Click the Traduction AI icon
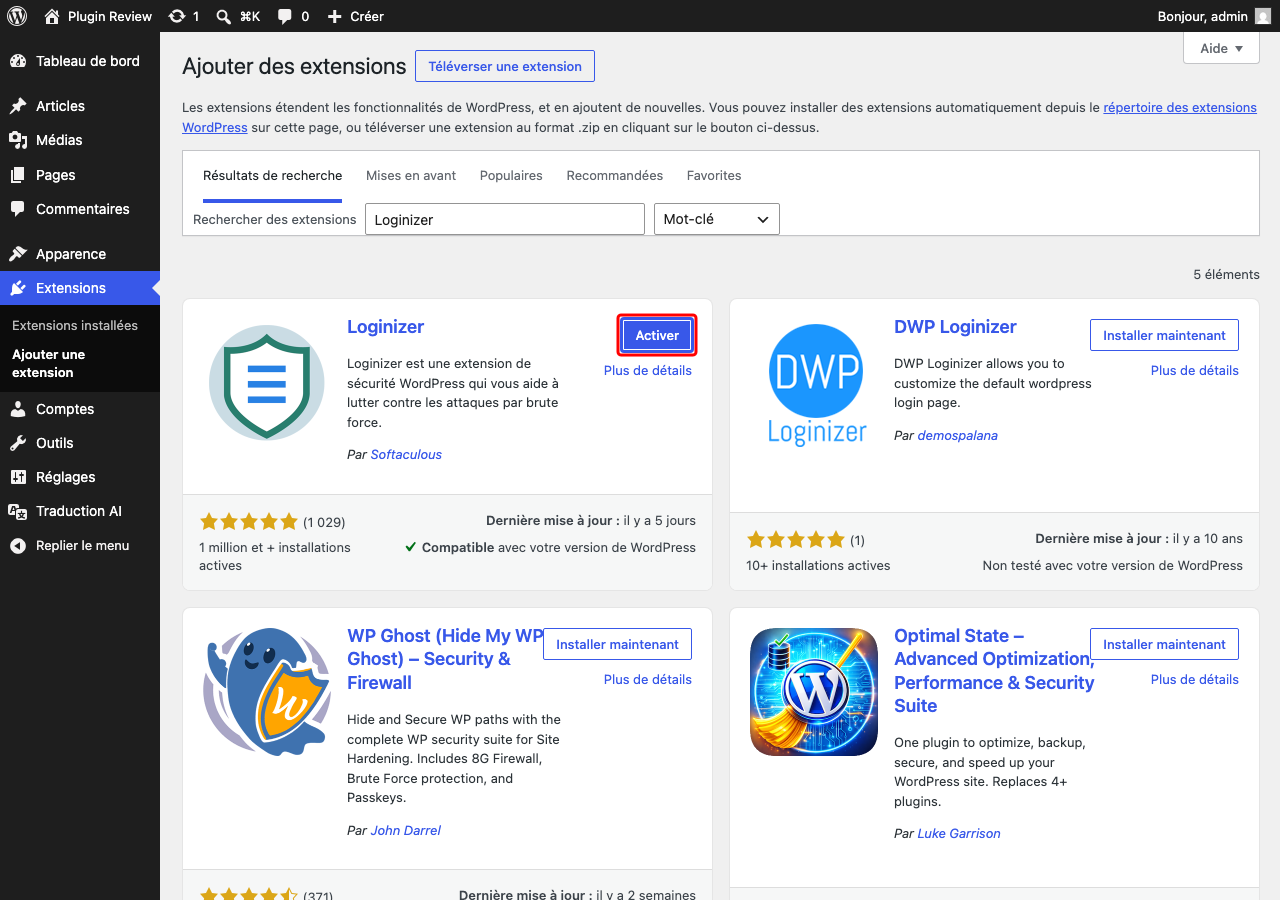 18,511
